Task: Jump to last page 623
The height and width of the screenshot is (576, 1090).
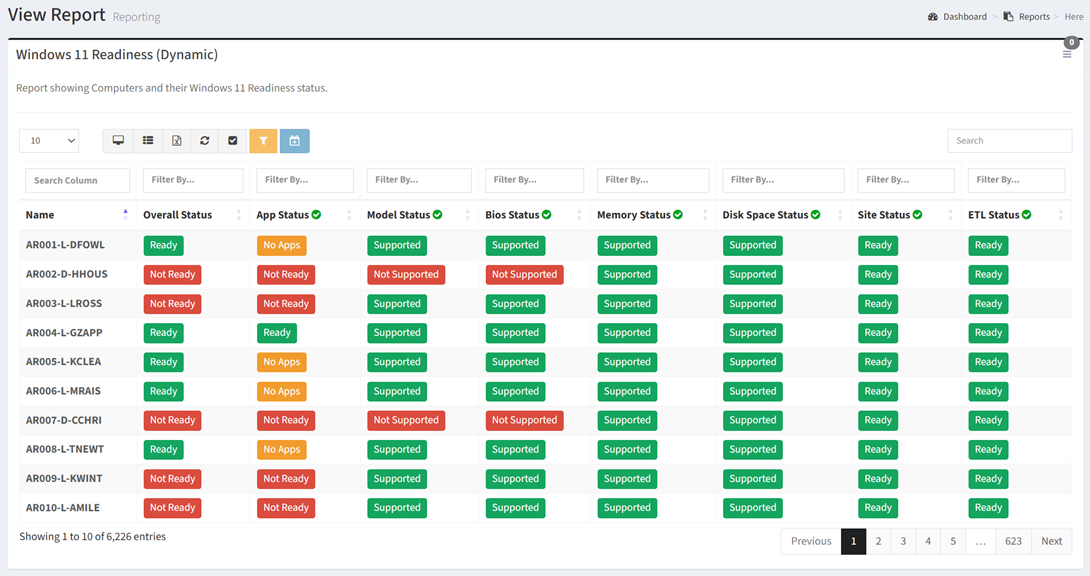Action: (1013, 541)
